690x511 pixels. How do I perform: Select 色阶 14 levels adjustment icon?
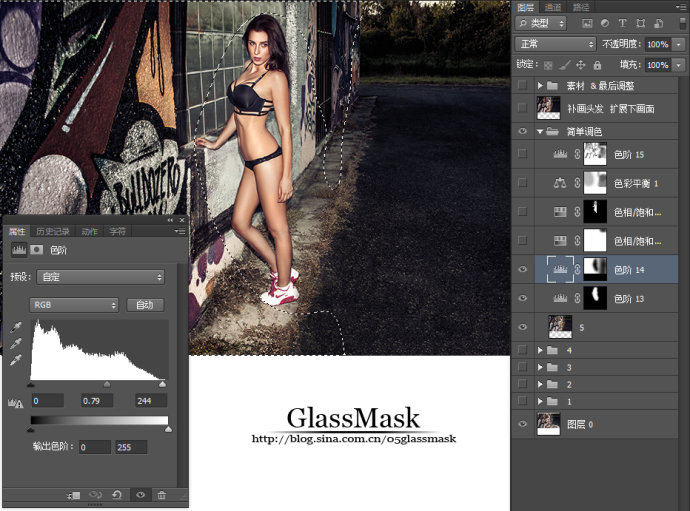click(x=560, y=269)
